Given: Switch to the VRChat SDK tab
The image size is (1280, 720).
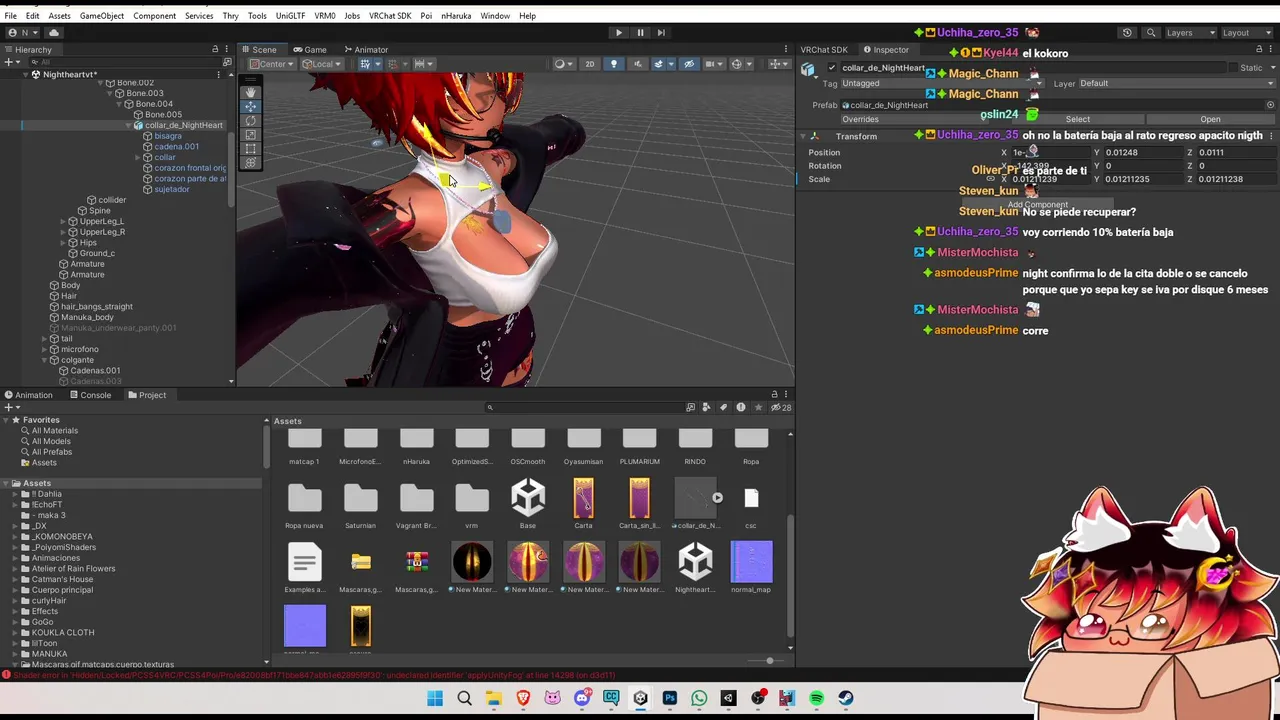Looking at the screenshot, I should [x=824, y=49].
